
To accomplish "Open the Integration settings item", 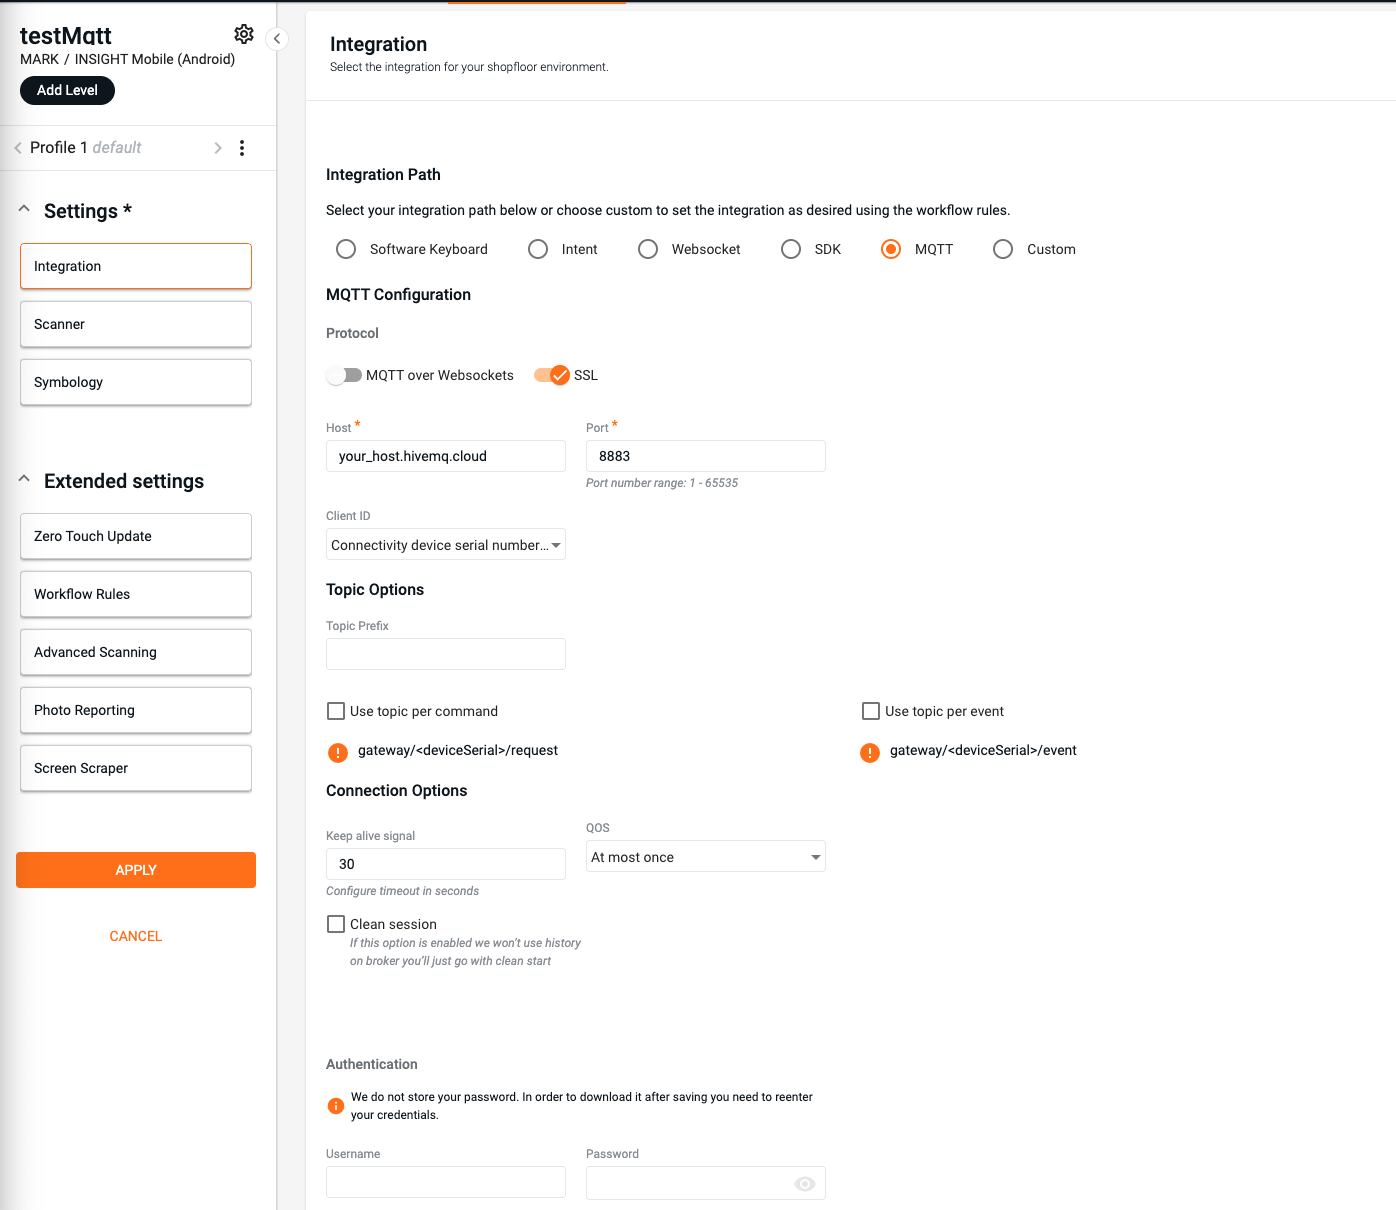I will pyautogui.click(x=136, y=266).
